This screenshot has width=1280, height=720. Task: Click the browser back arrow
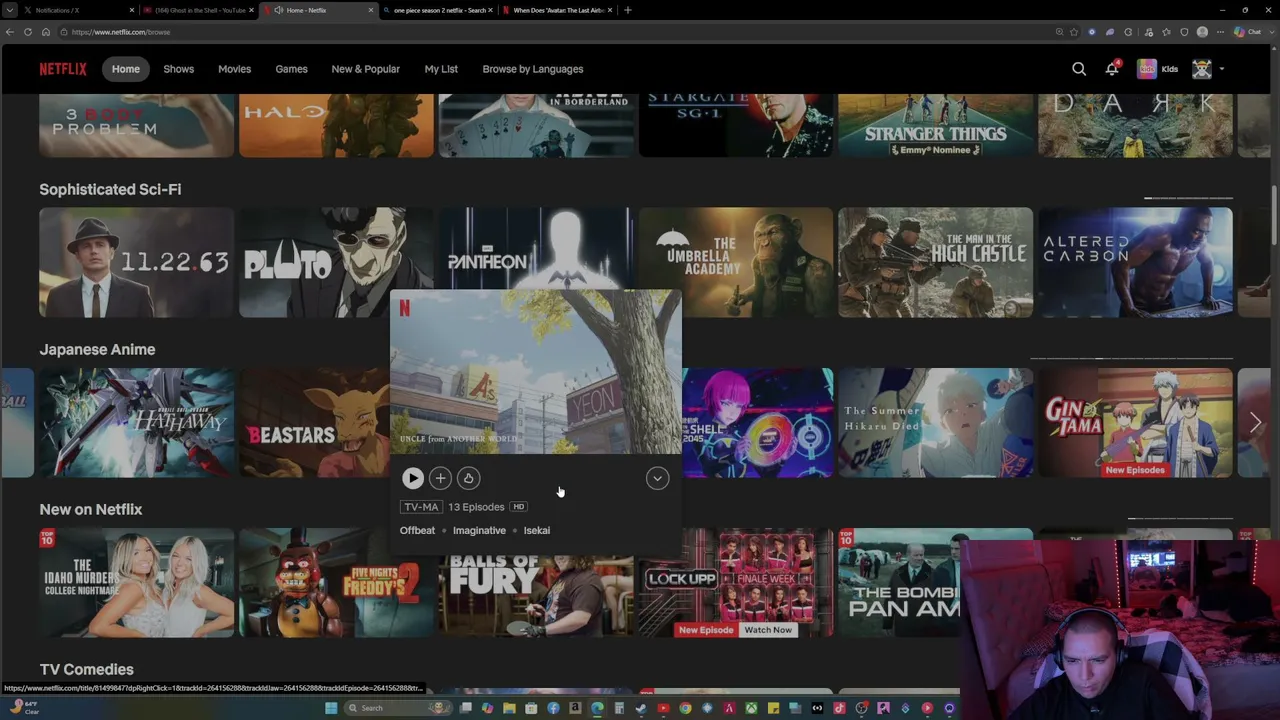(10, 32)
